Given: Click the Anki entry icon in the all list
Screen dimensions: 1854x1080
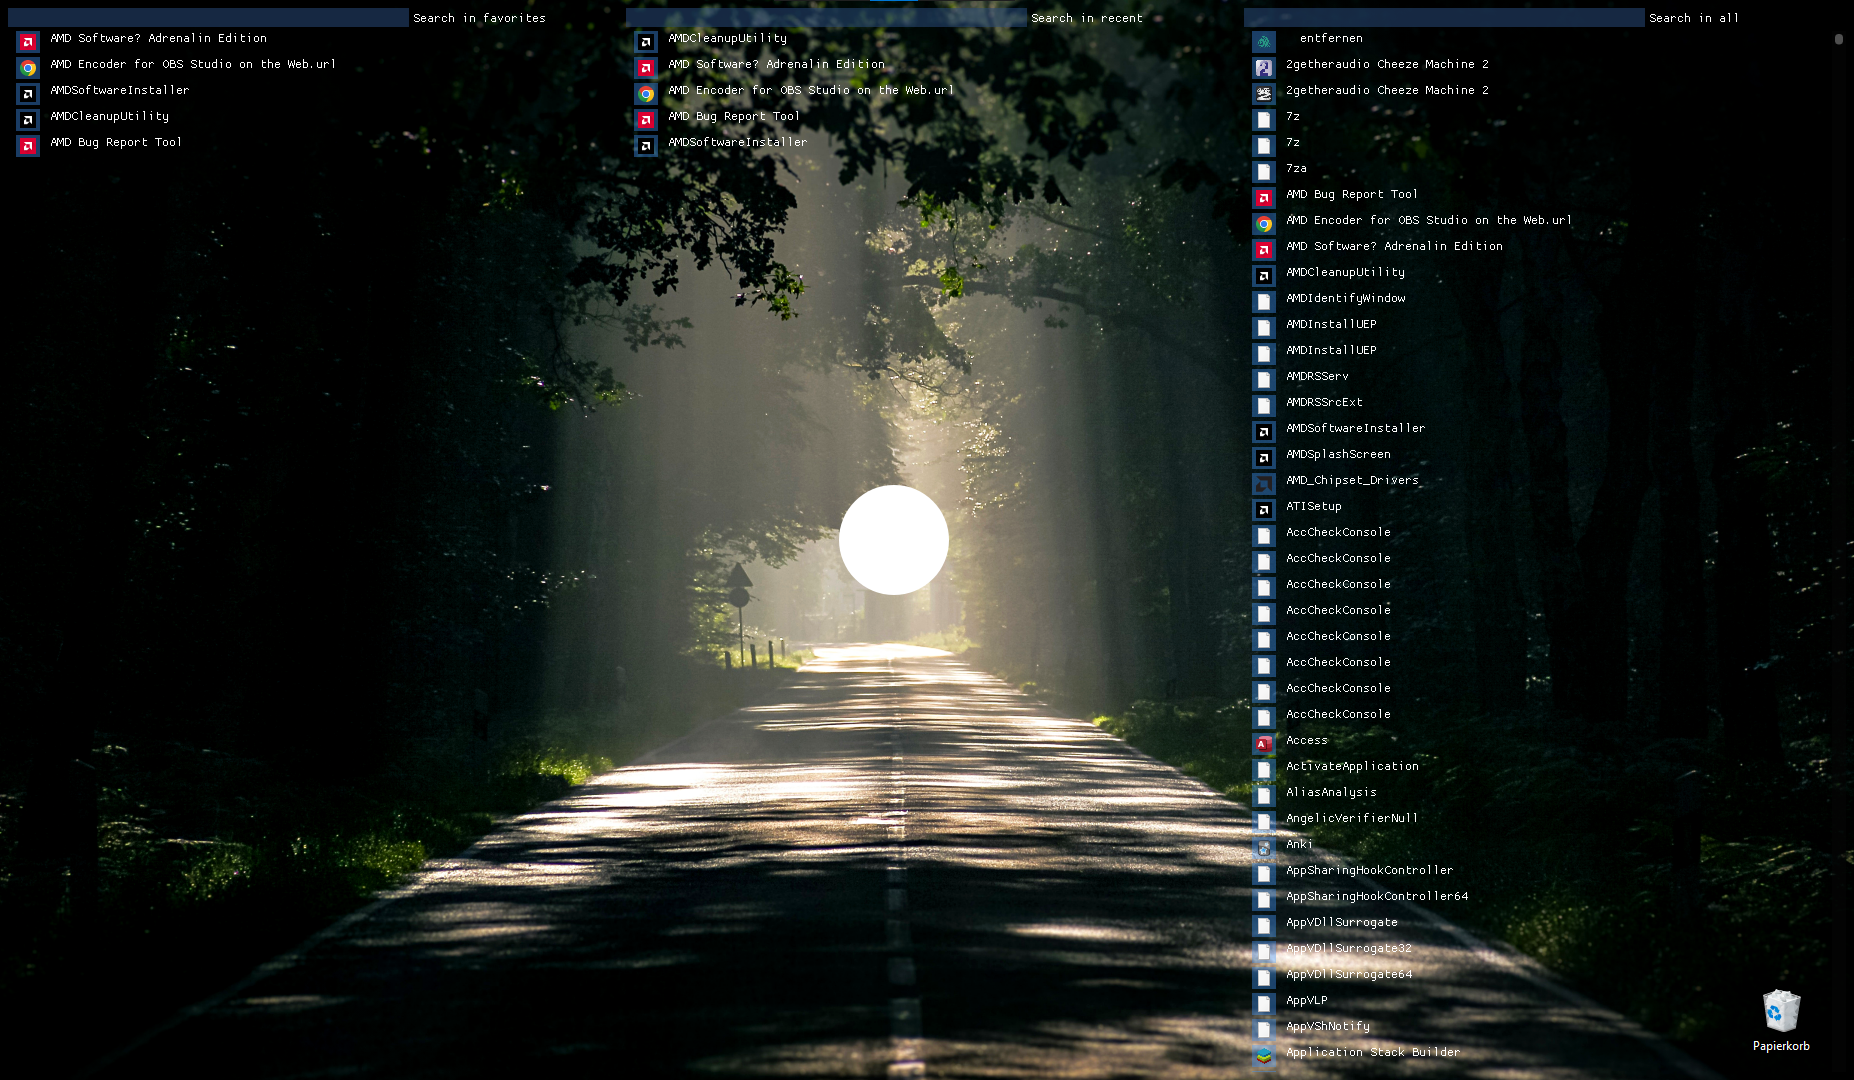Looking at the screenshot, I should pyautogui.click(x=1263, y=847).
